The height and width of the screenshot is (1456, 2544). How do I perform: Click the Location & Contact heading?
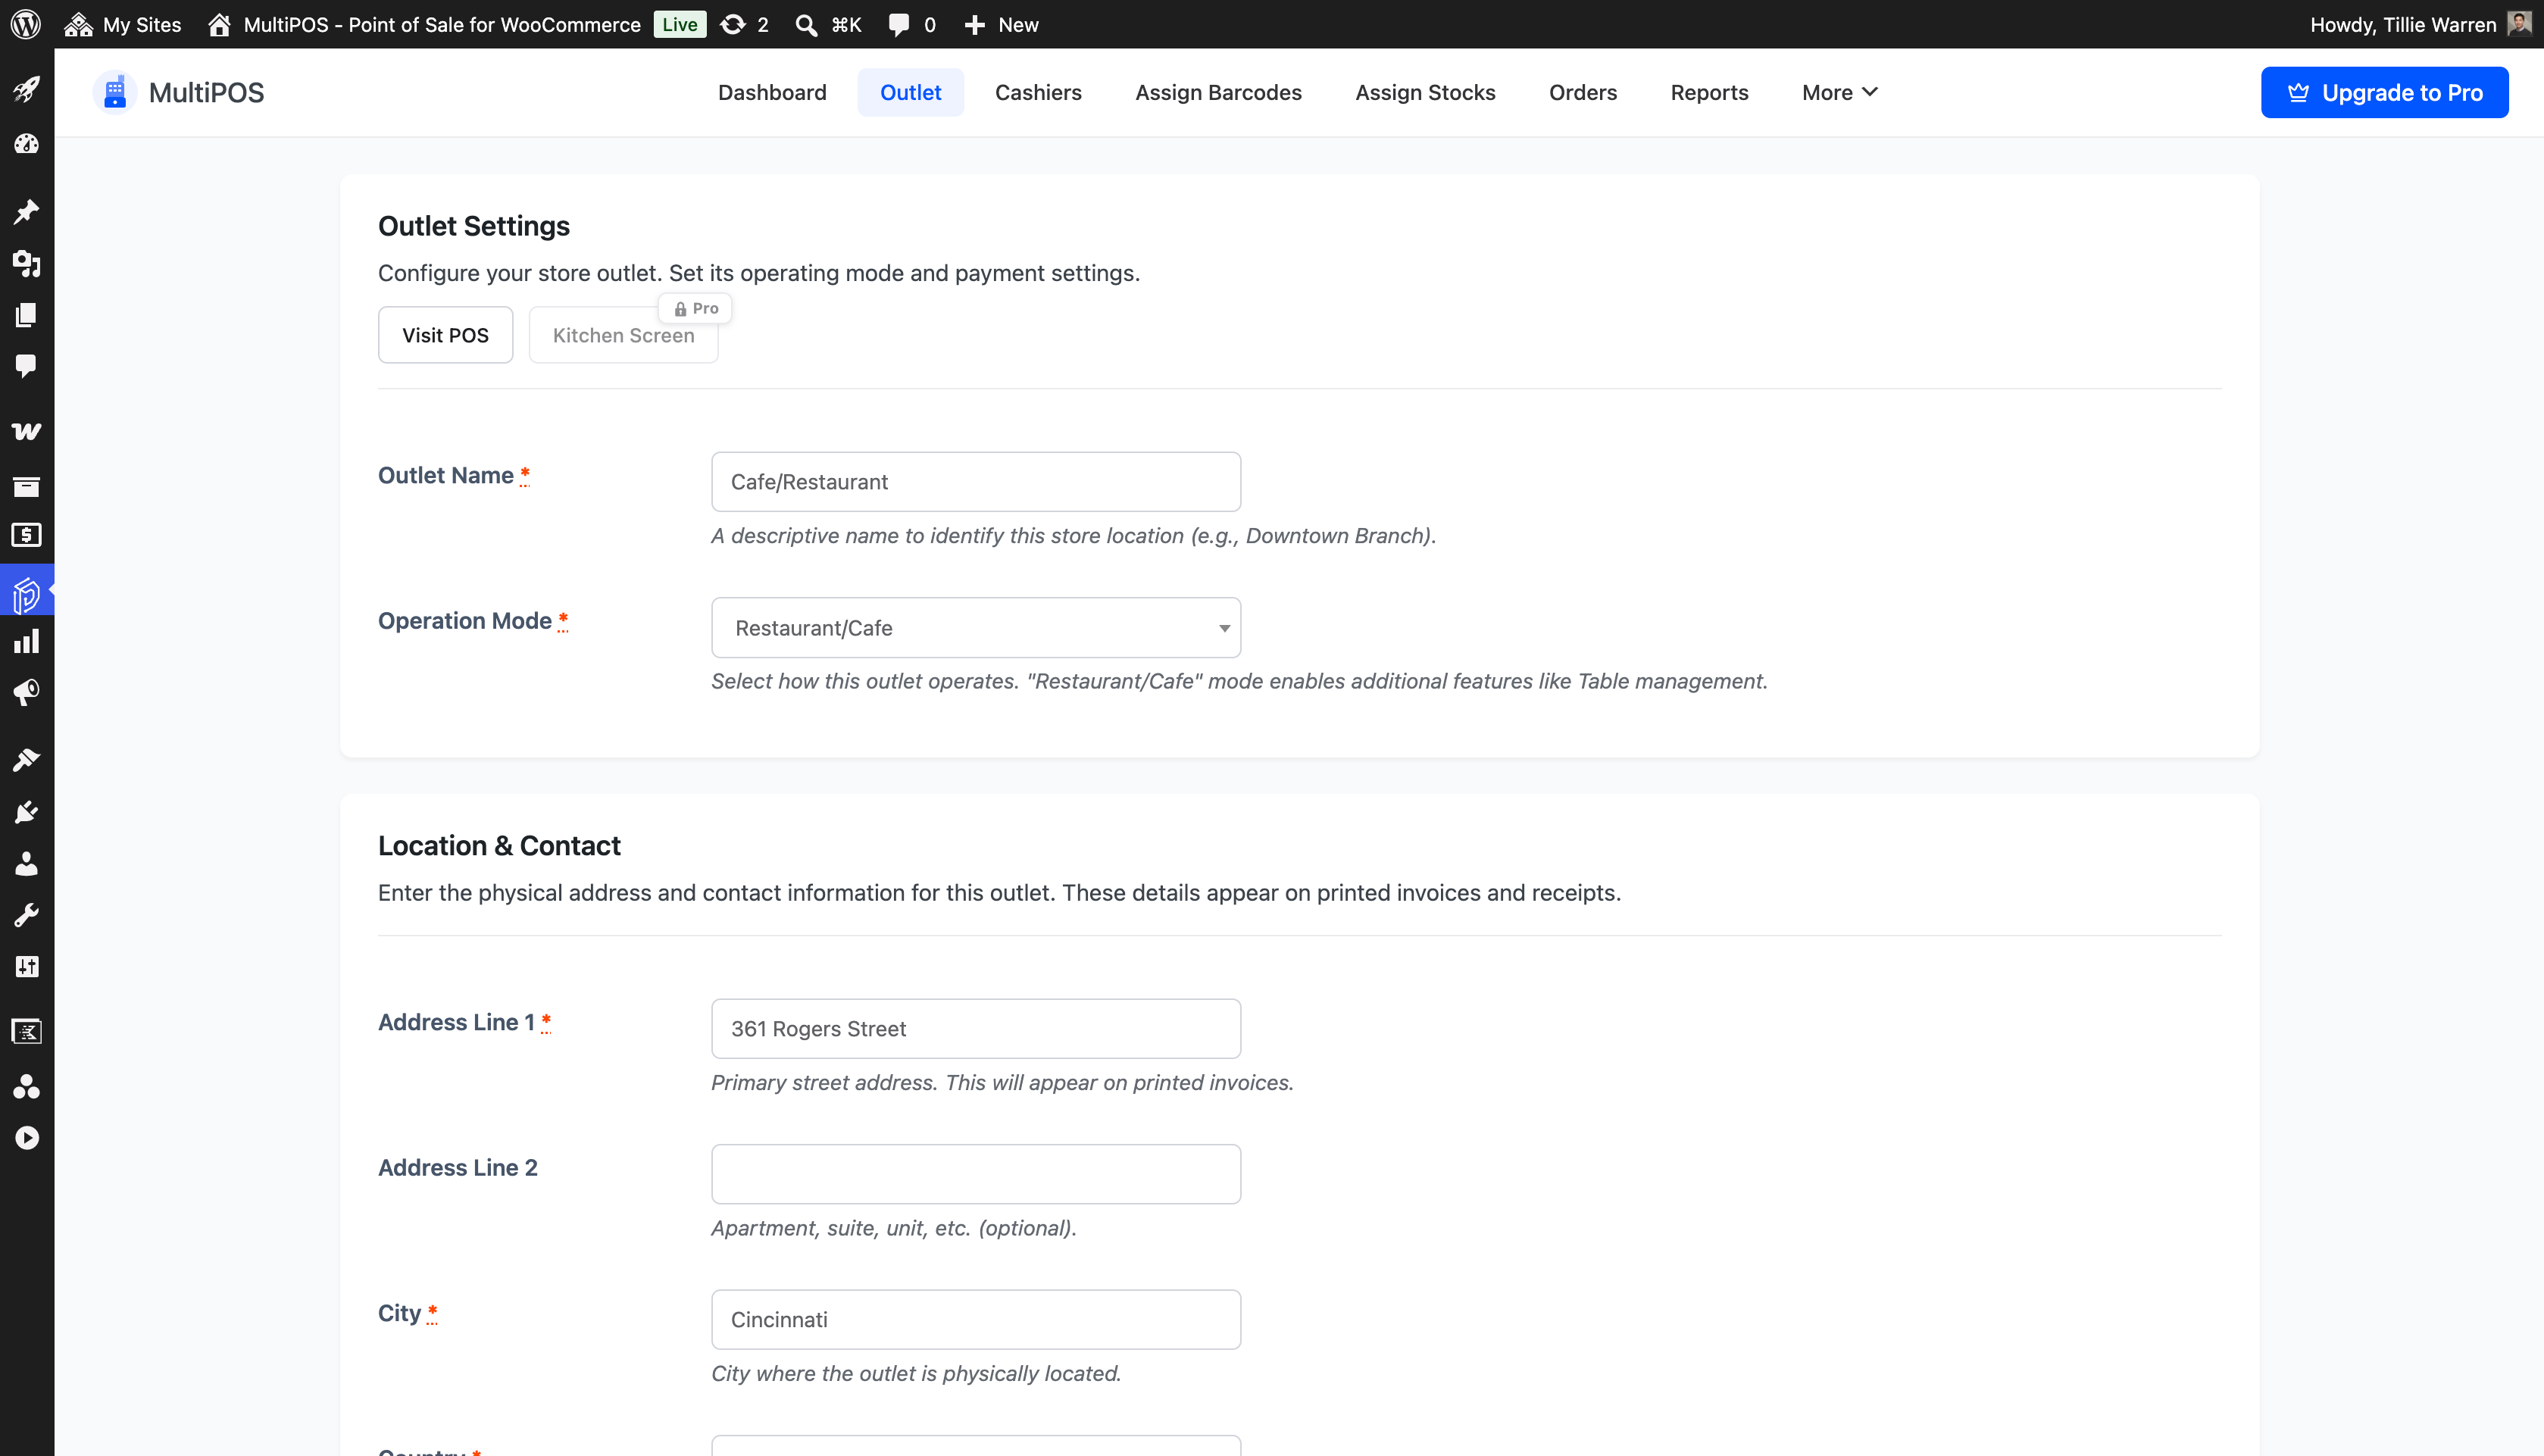coord(499,846)
